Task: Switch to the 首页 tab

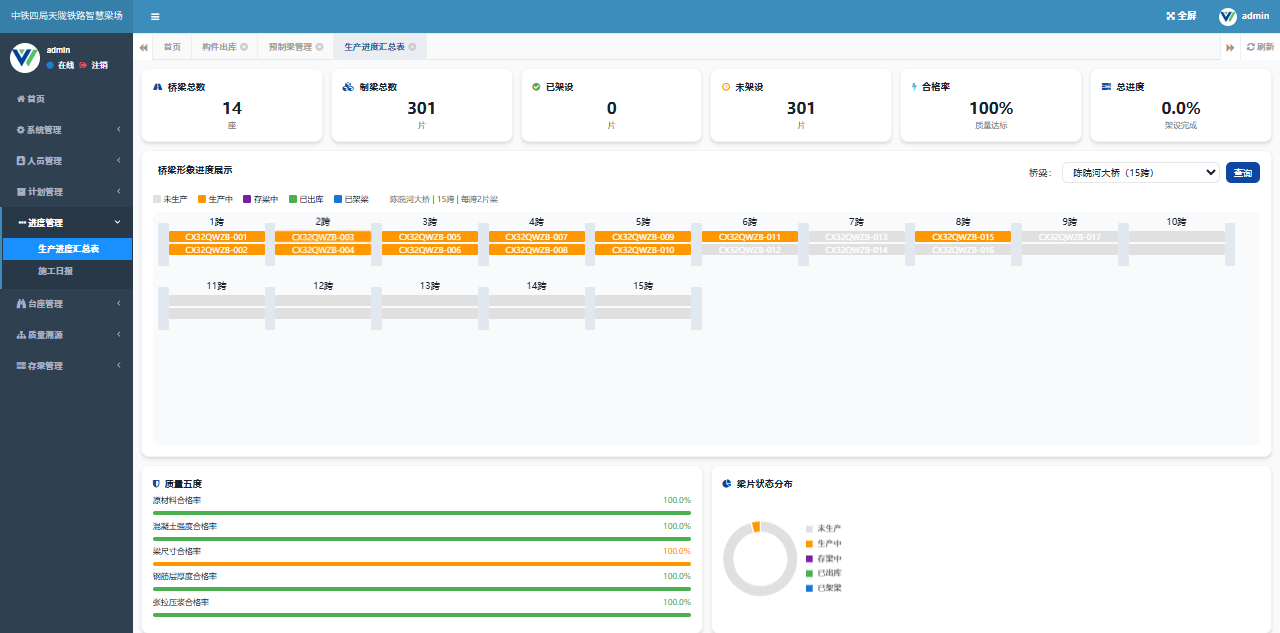Action: pos(172,47)
